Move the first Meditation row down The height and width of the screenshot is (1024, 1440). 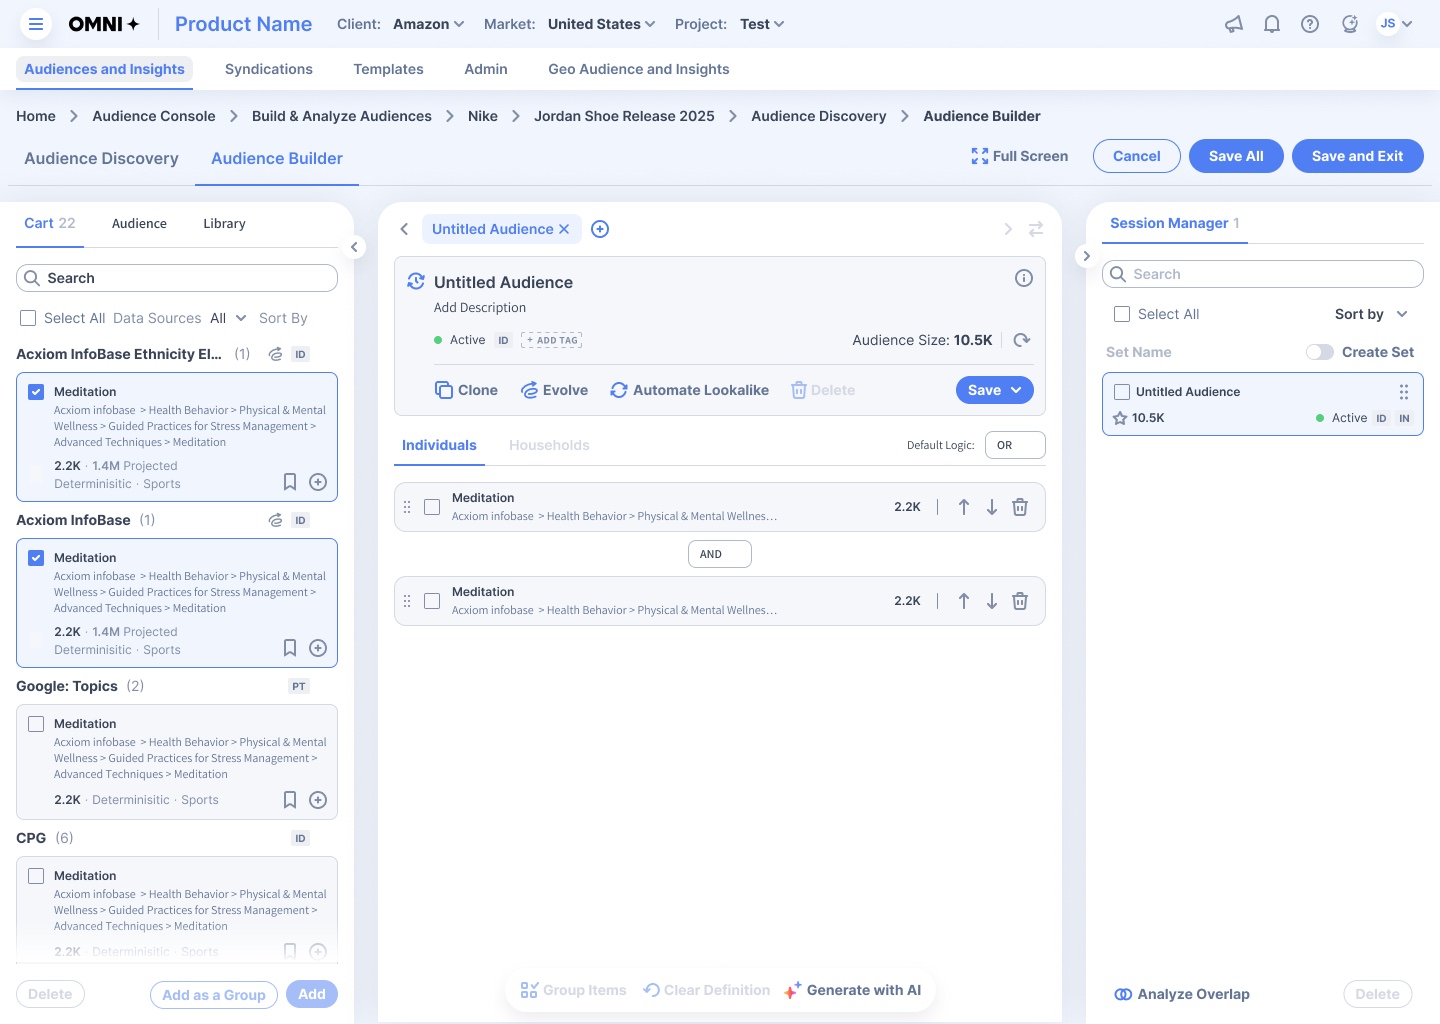pos(992,507)
